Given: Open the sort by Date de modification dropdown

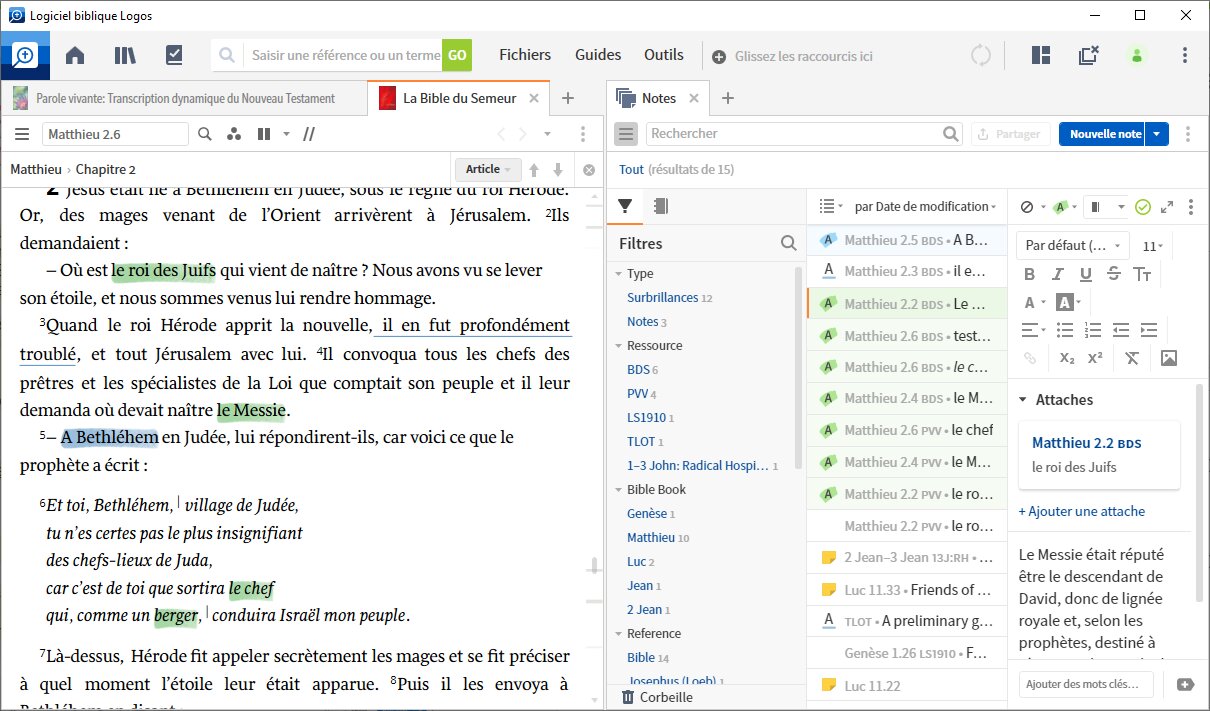Looking at the screenshot, I should click(x=925, y=207).
